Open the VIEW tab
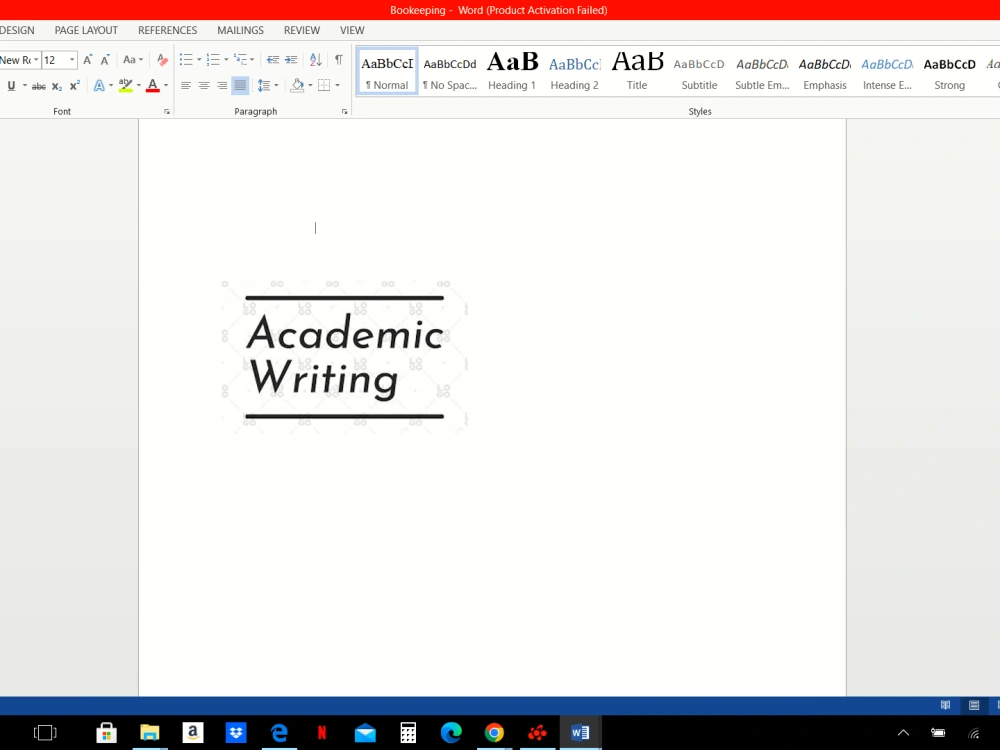 (352, 30)
